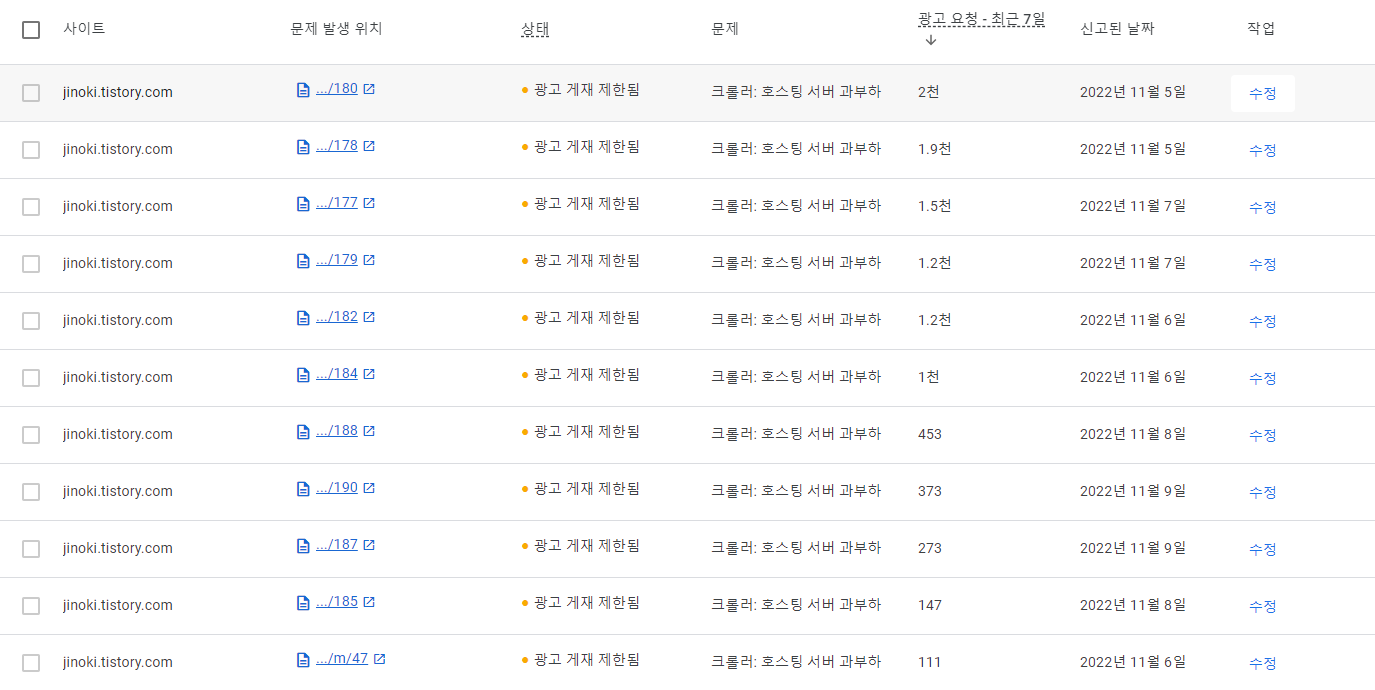Open the .../188 page link
The width and height of the screenshot is (1375, 690).
337,431
